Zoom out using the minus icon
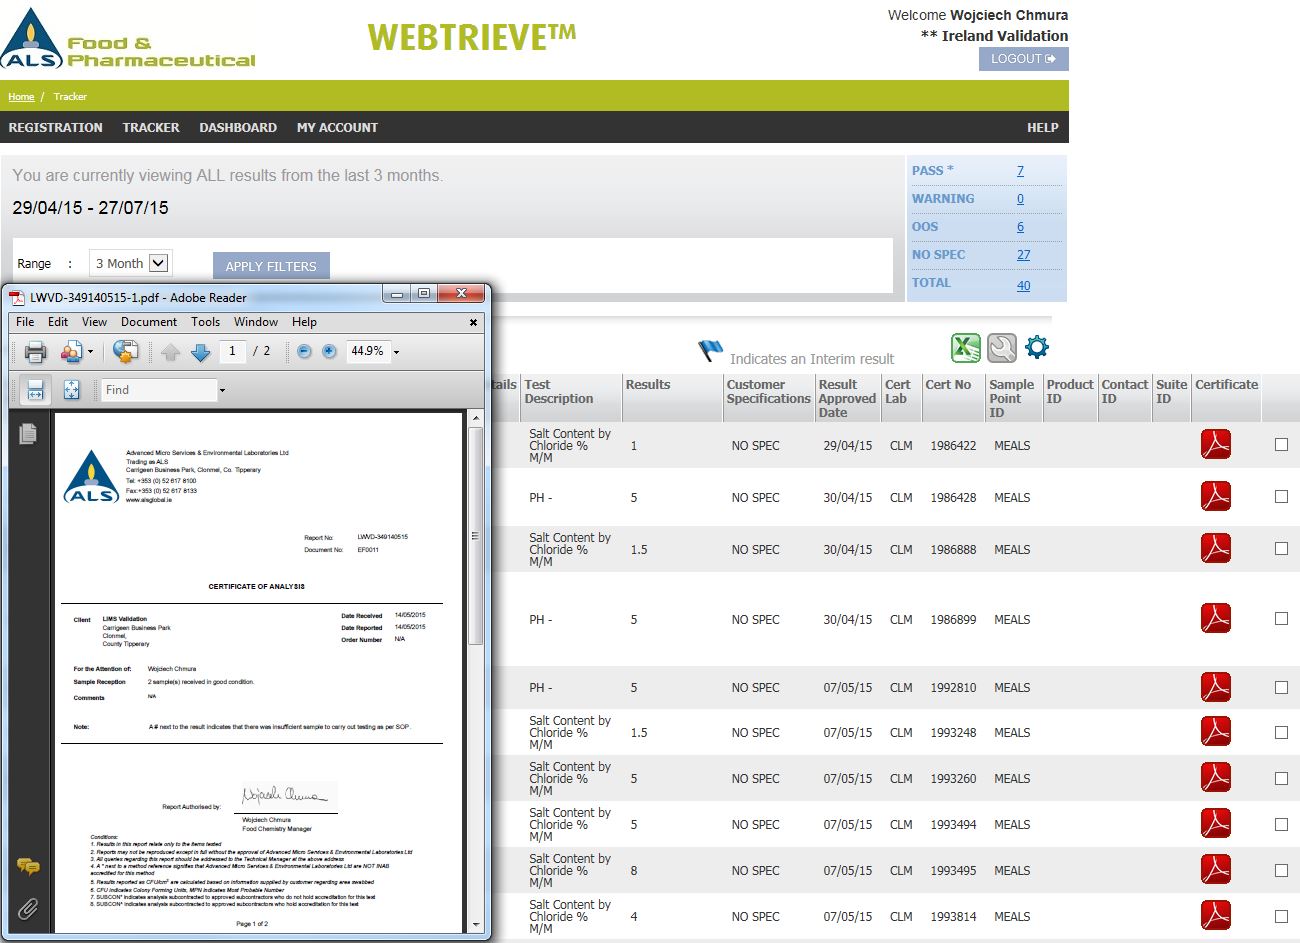 coord(304,351)
